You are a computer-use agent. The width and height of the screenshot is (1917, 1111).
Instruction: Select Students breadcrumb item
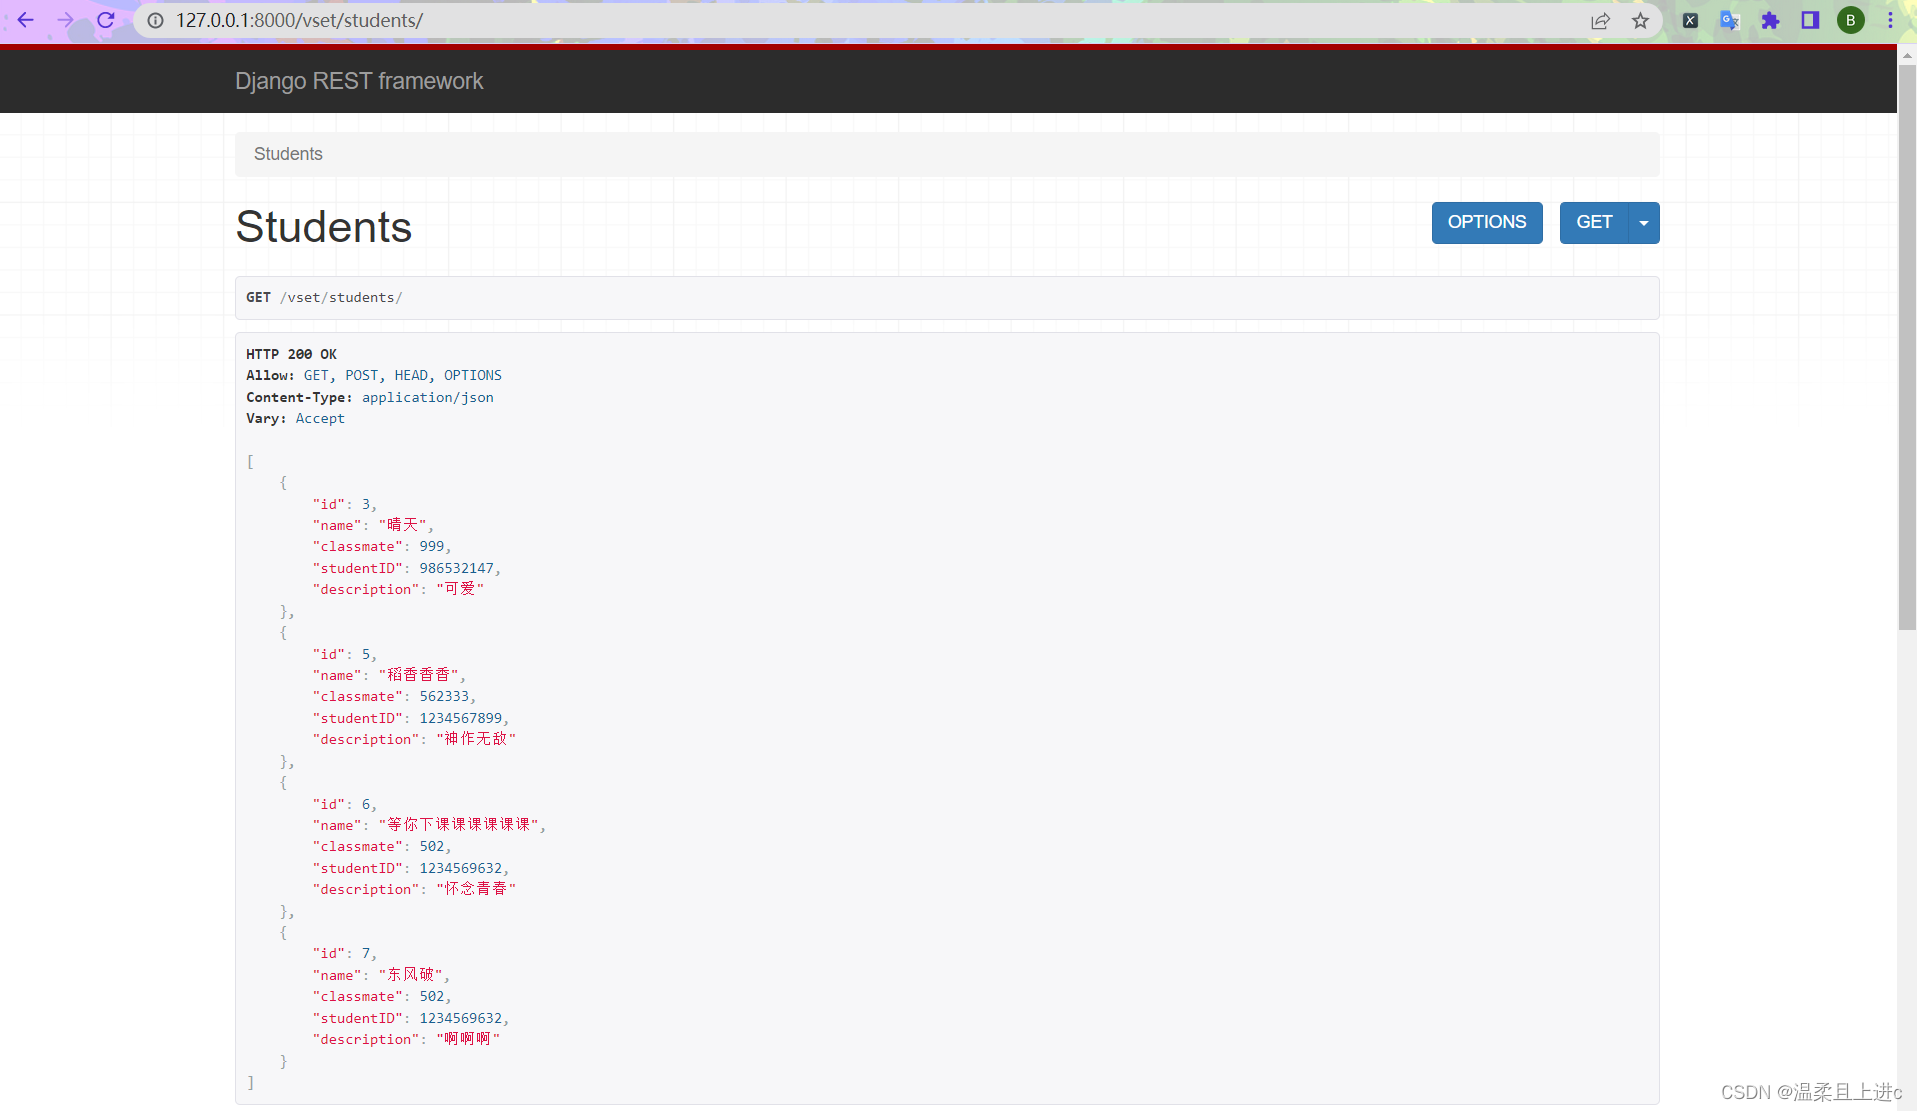[288, 154]
